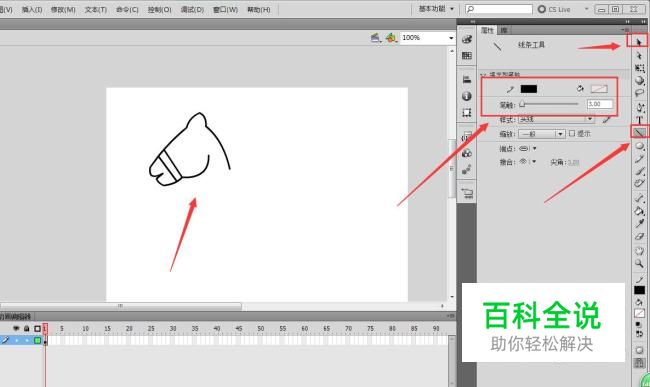Open the CS Live dropdown arrow
The width and height of the screenshot is (650, 387).
[586, 9]
